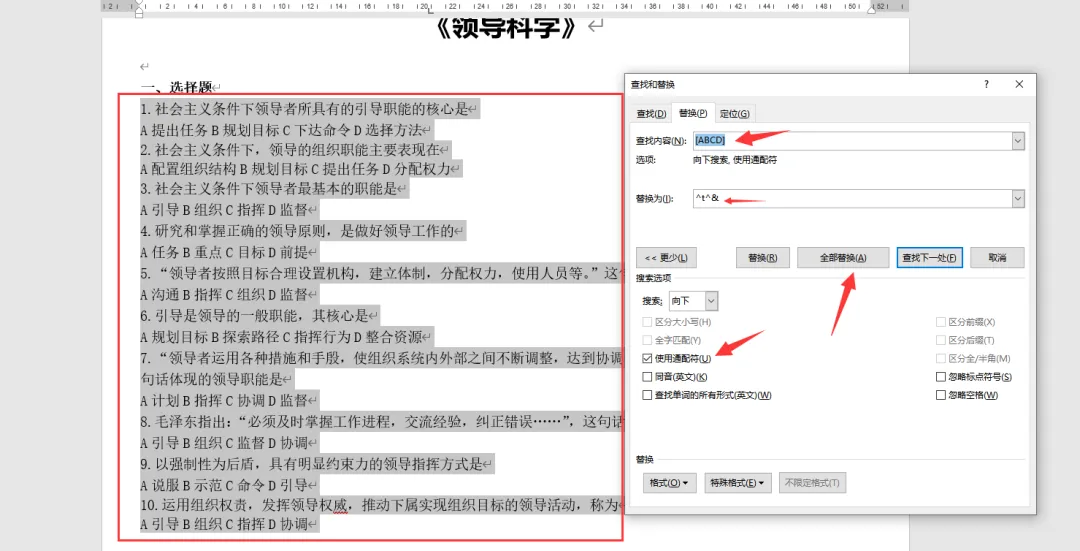Click the options text 向下搜索, 使用通配符

(x=735, y=160)
